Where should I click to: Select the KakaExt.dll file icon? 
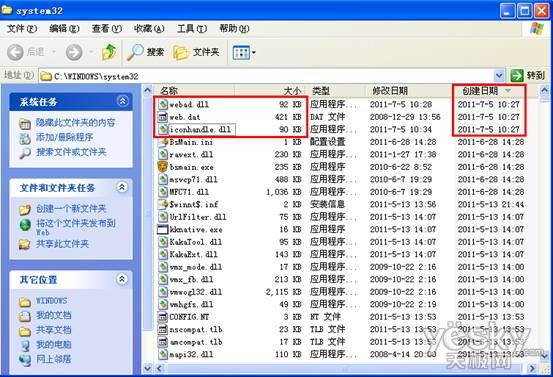coord(163,254)
